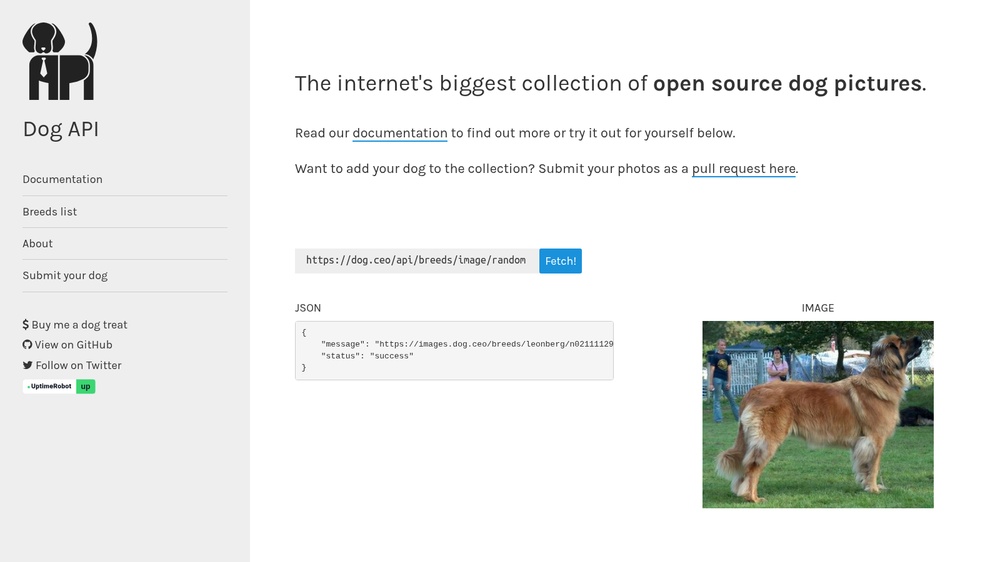This screenshot has height=562, width=1000.
Task: Click the GitHub octocat icon
Action: (x=27, y=344)
